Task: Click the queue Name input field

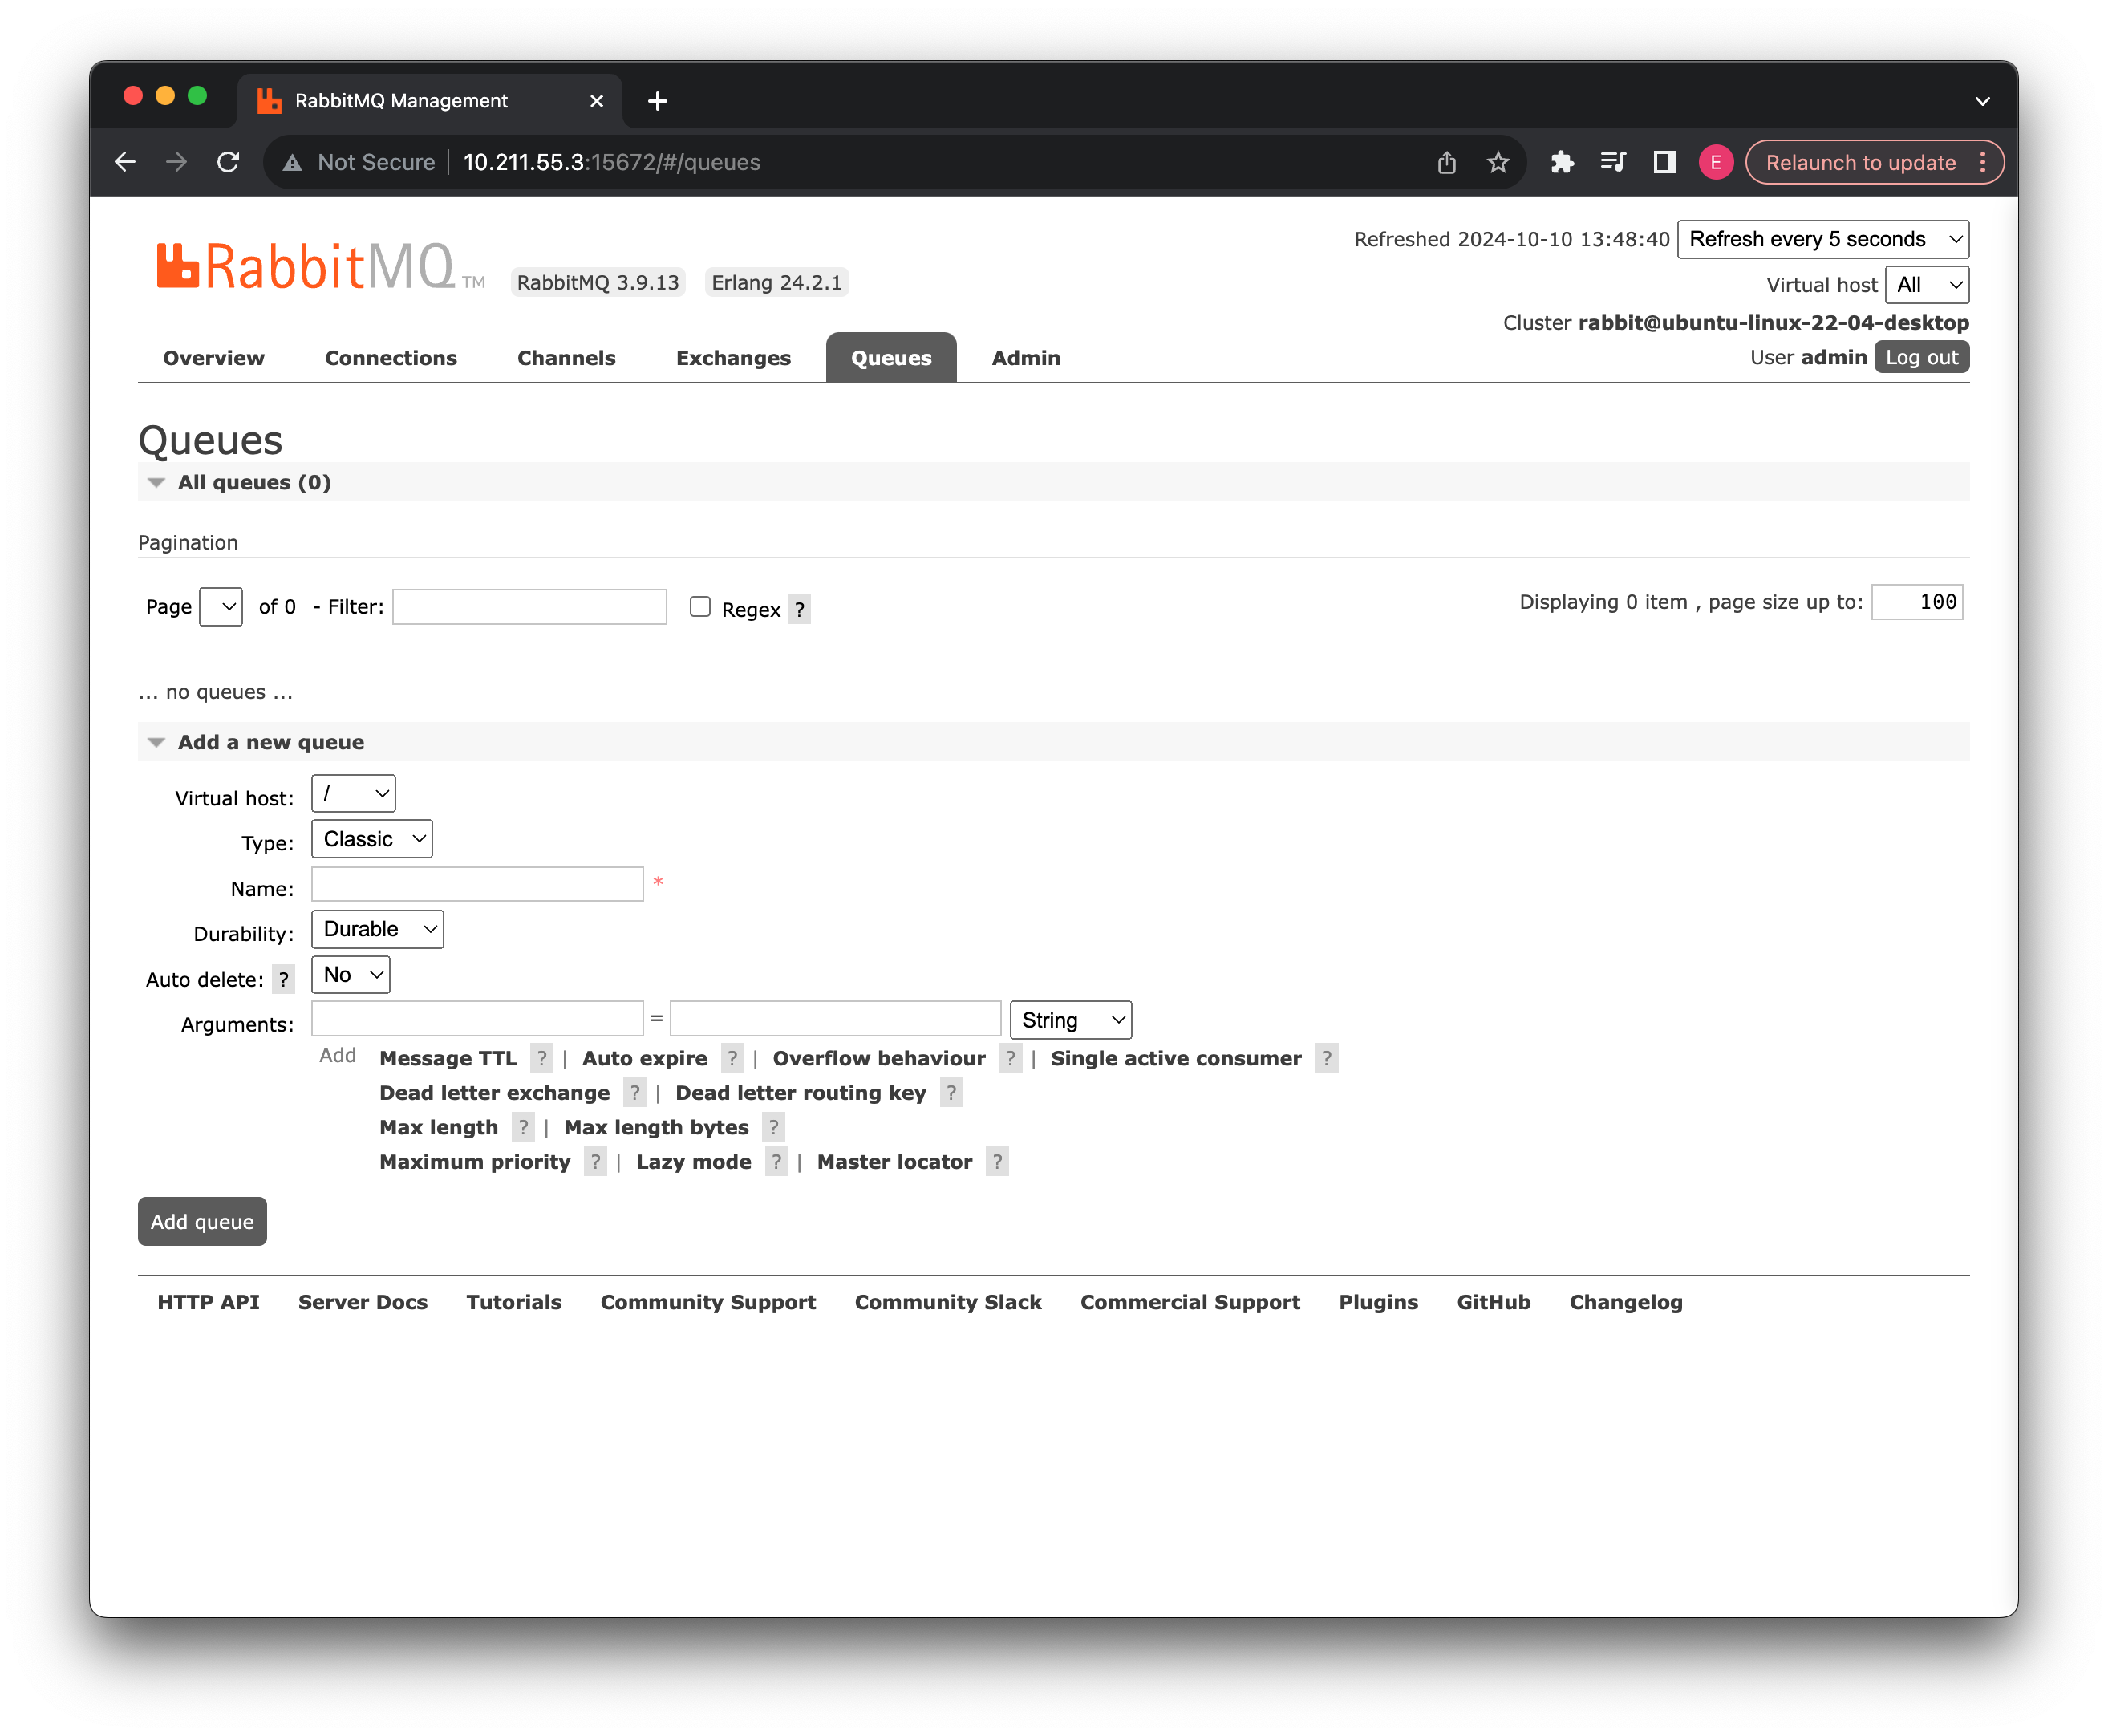Action: click(477, 884)
